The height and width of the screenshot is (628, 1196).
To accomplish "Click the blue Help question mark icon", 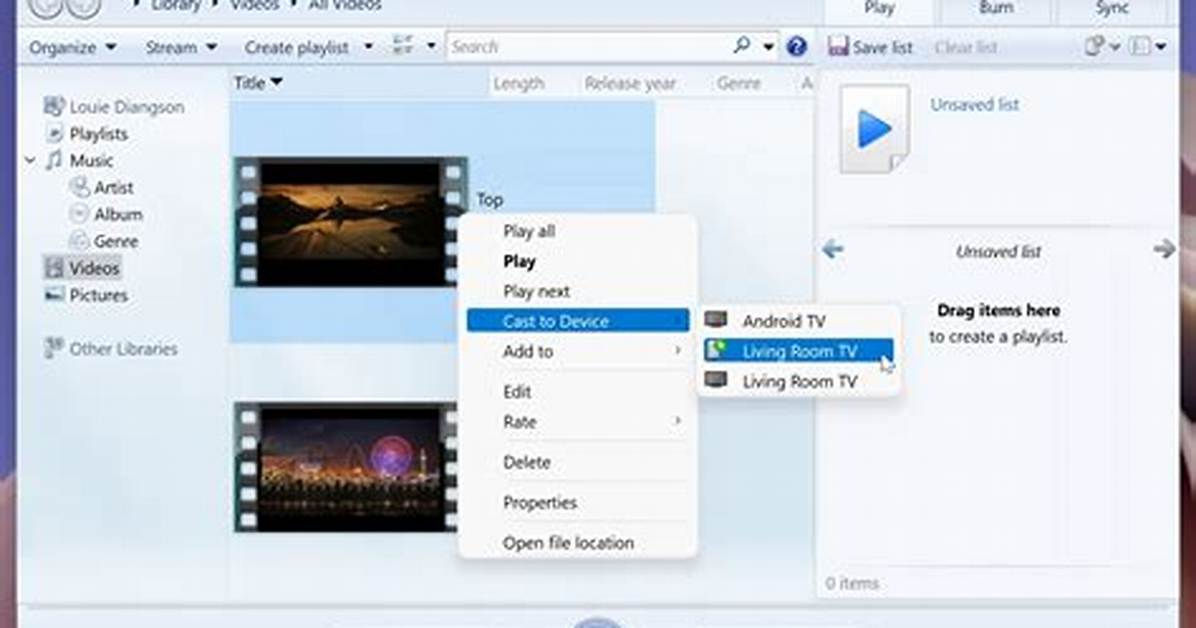I will tap(796, 47).
